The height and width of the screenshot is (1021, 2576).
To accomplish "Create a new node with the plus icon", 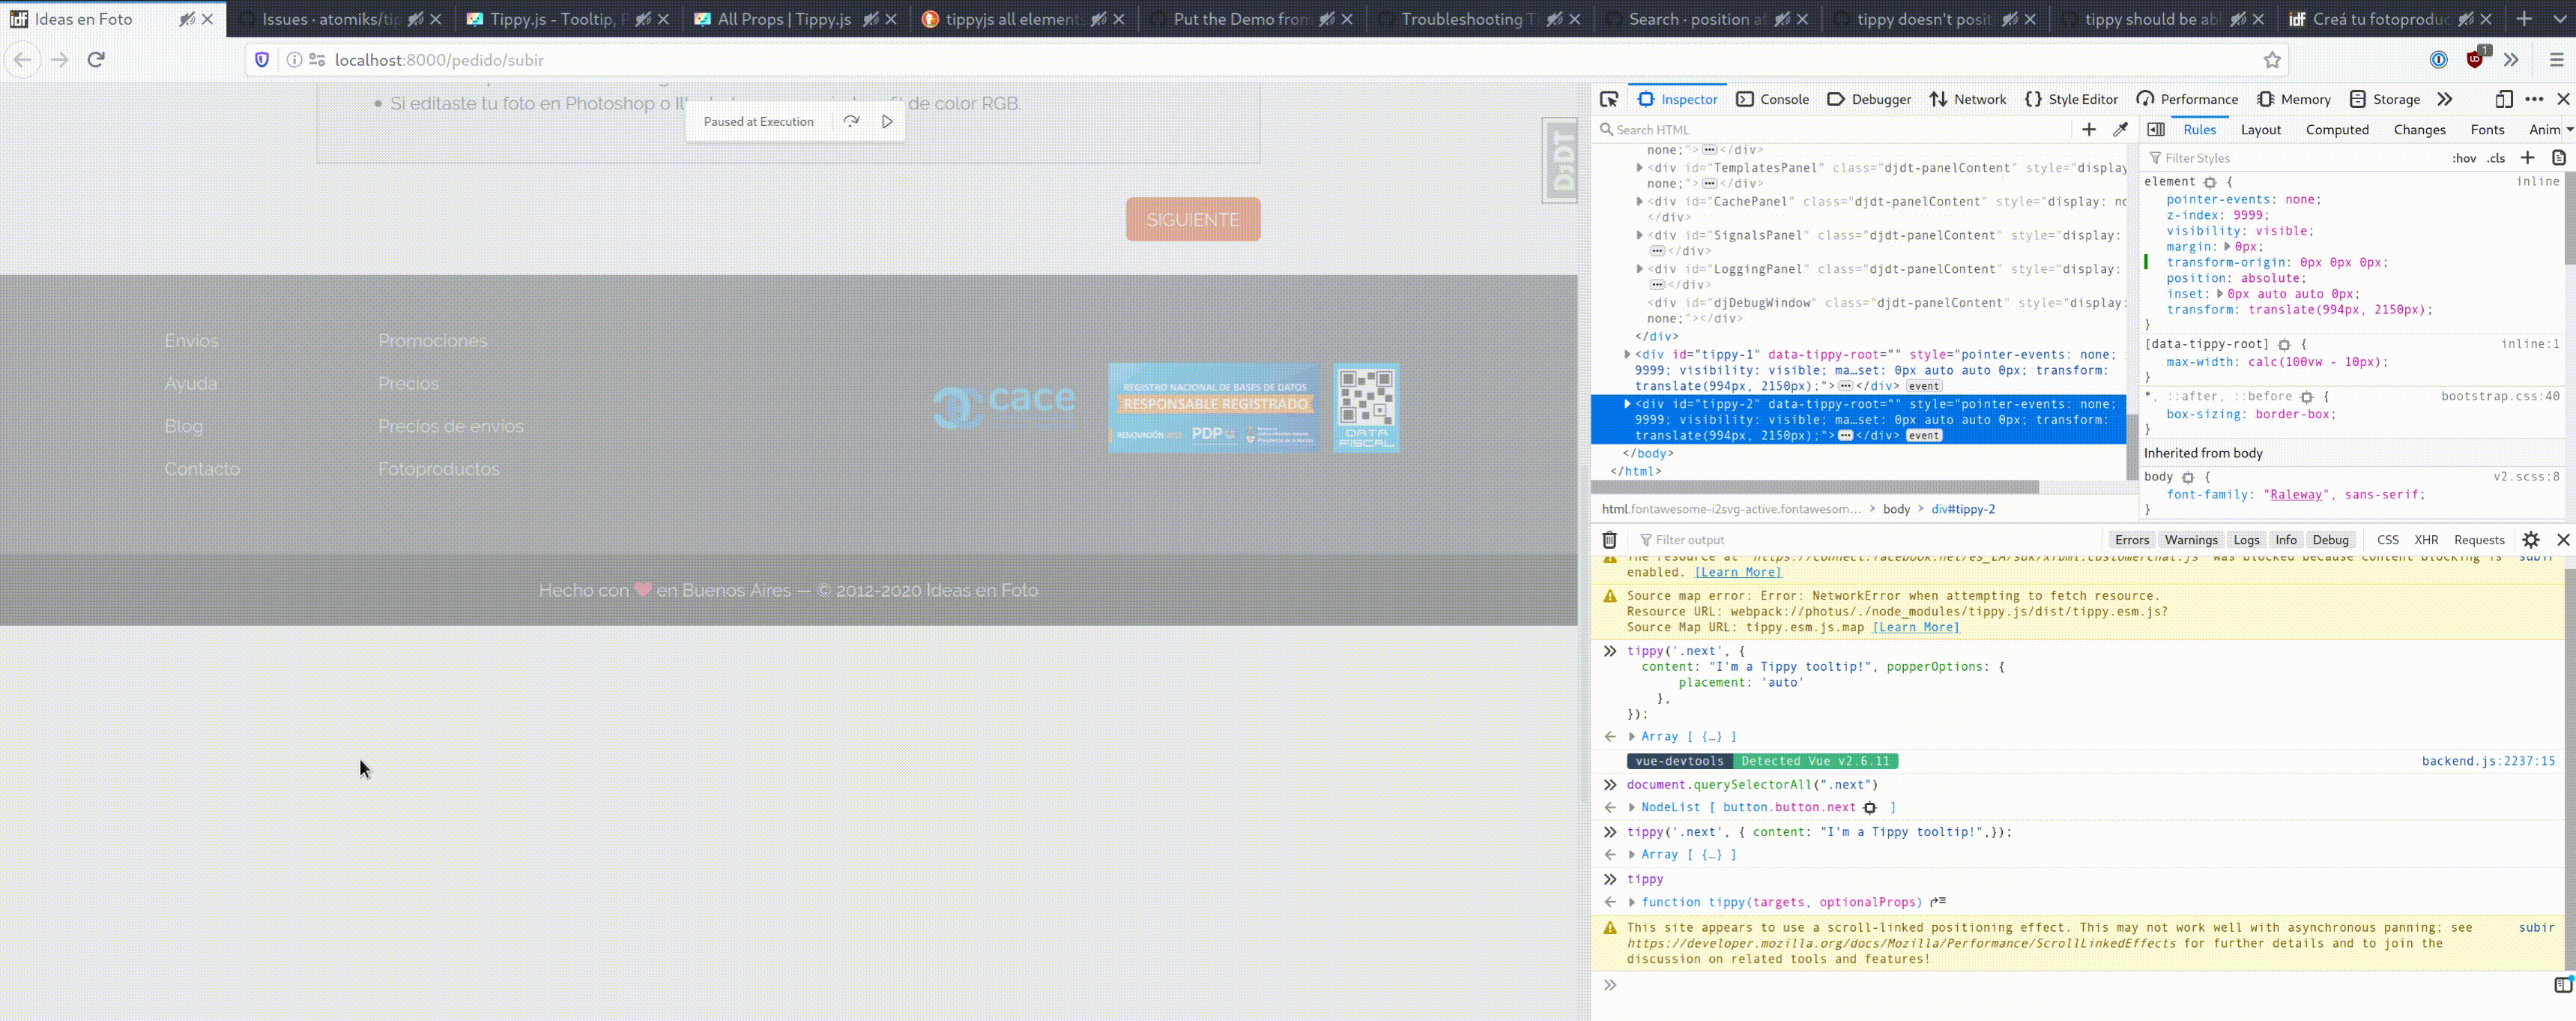I will coord(2089,129).
